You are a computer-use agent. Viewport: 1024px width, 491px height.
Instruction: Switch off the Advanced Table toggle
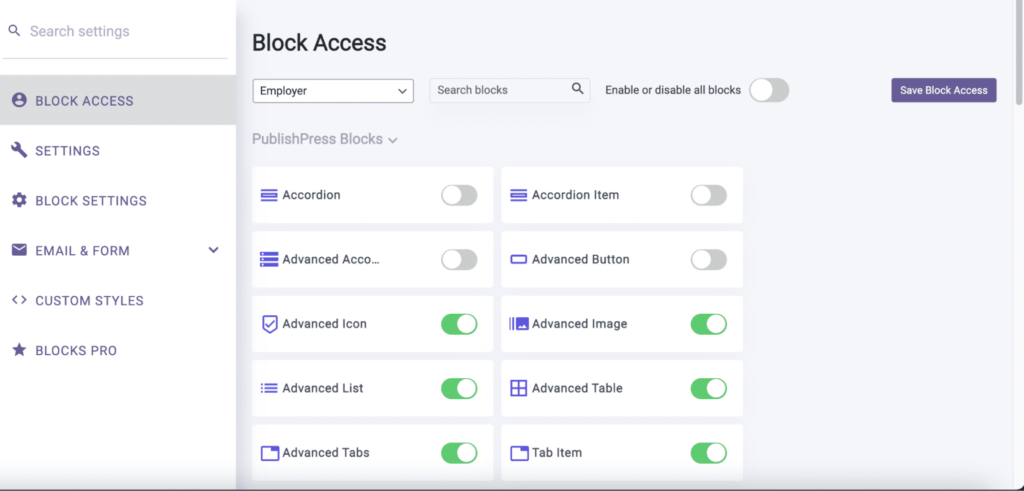[709, 388]
